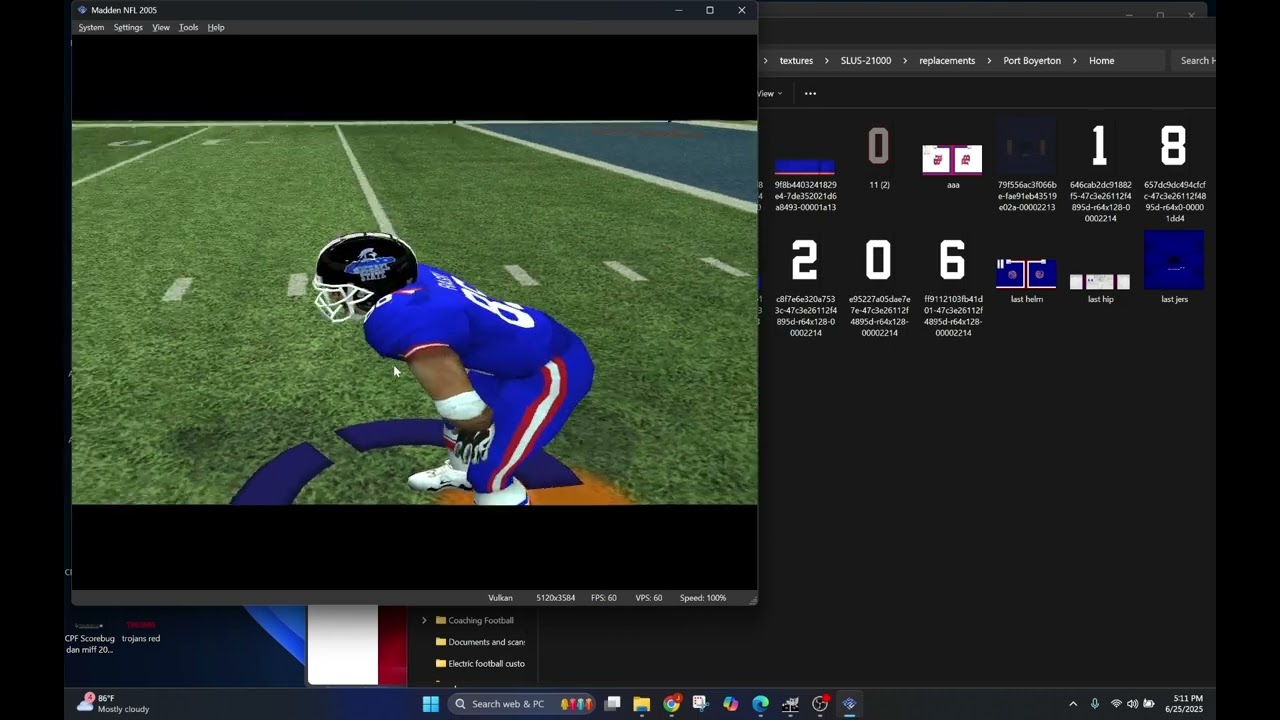Select trojans red desktop icon
This screenshot has width=1280, height=720.
click(141, 633)
